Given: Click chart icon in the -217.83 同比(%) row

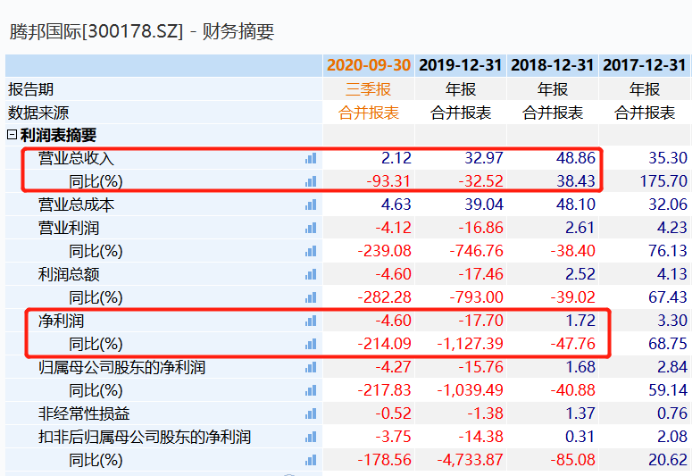Looking at the screenshot, I should tap(311, 390).
